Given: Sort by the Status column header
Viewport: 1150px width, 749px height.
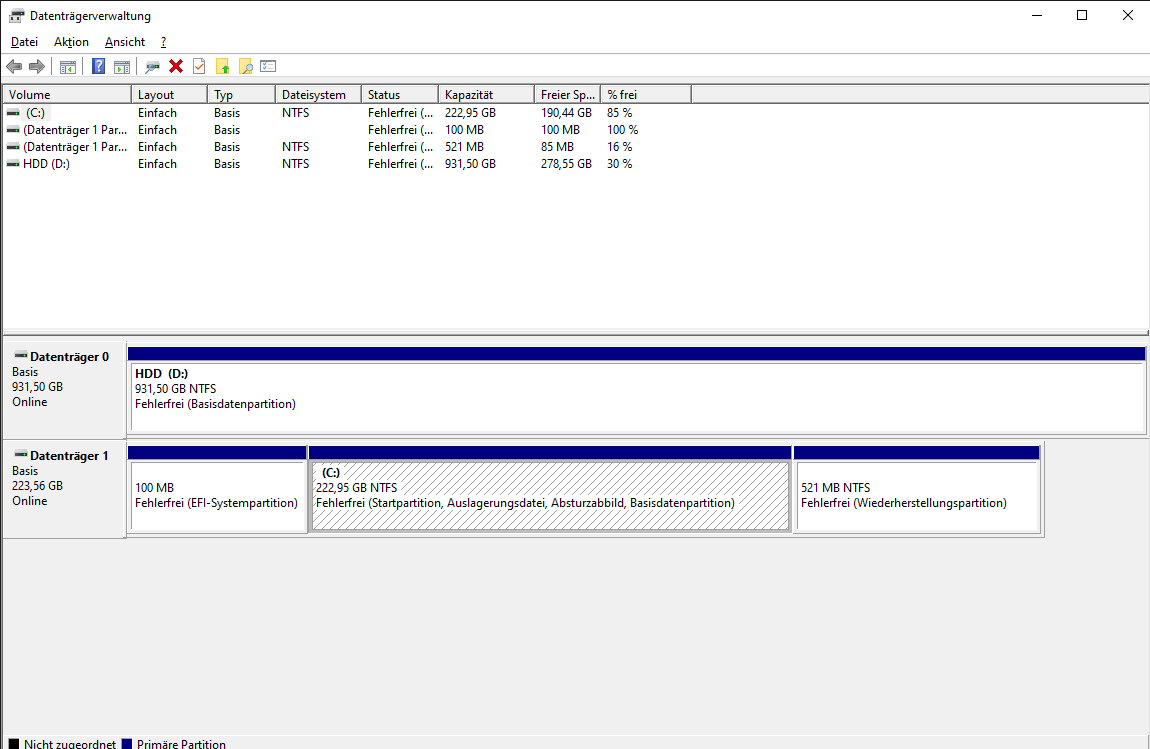Looking at the screenshot, I should tap(400, 95).
